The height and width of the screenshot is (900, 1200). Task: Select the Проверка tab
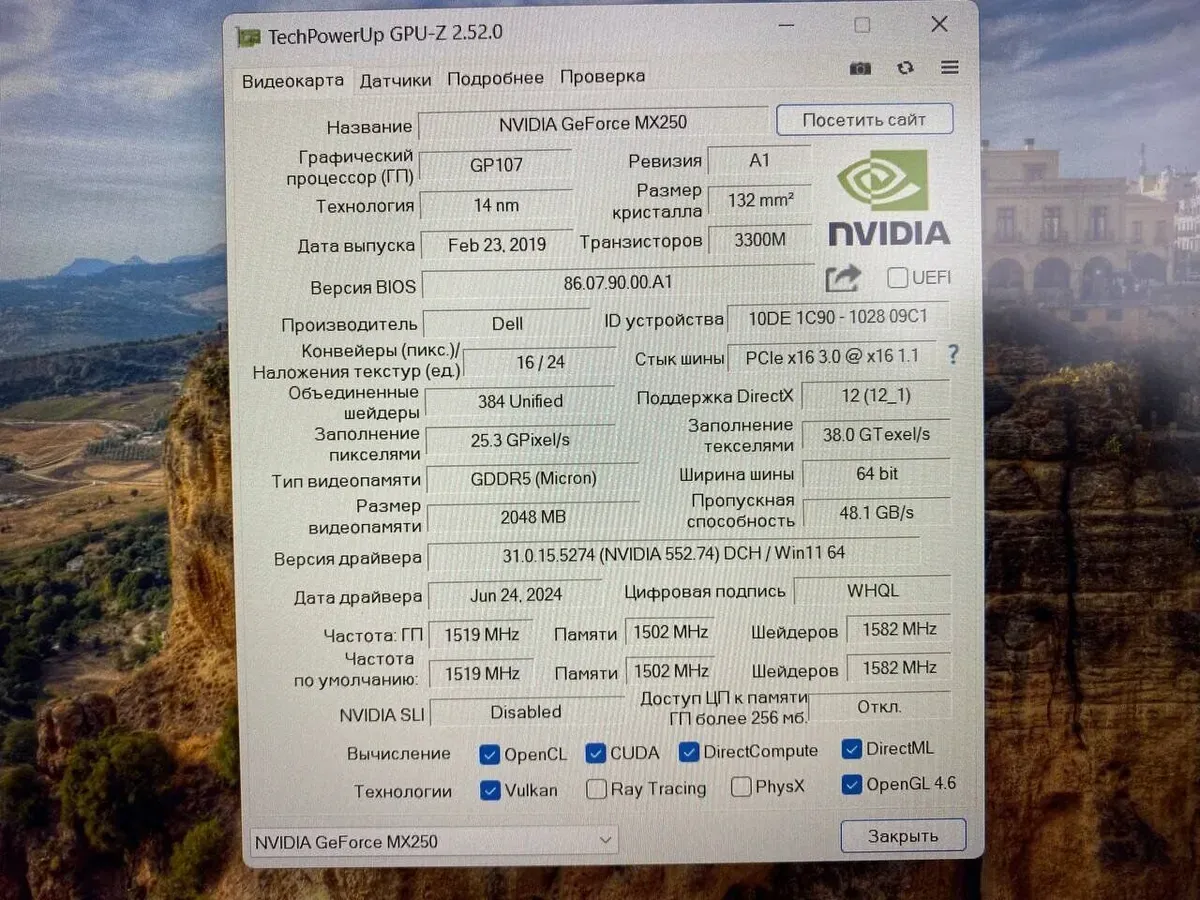(x=602, y=77)
